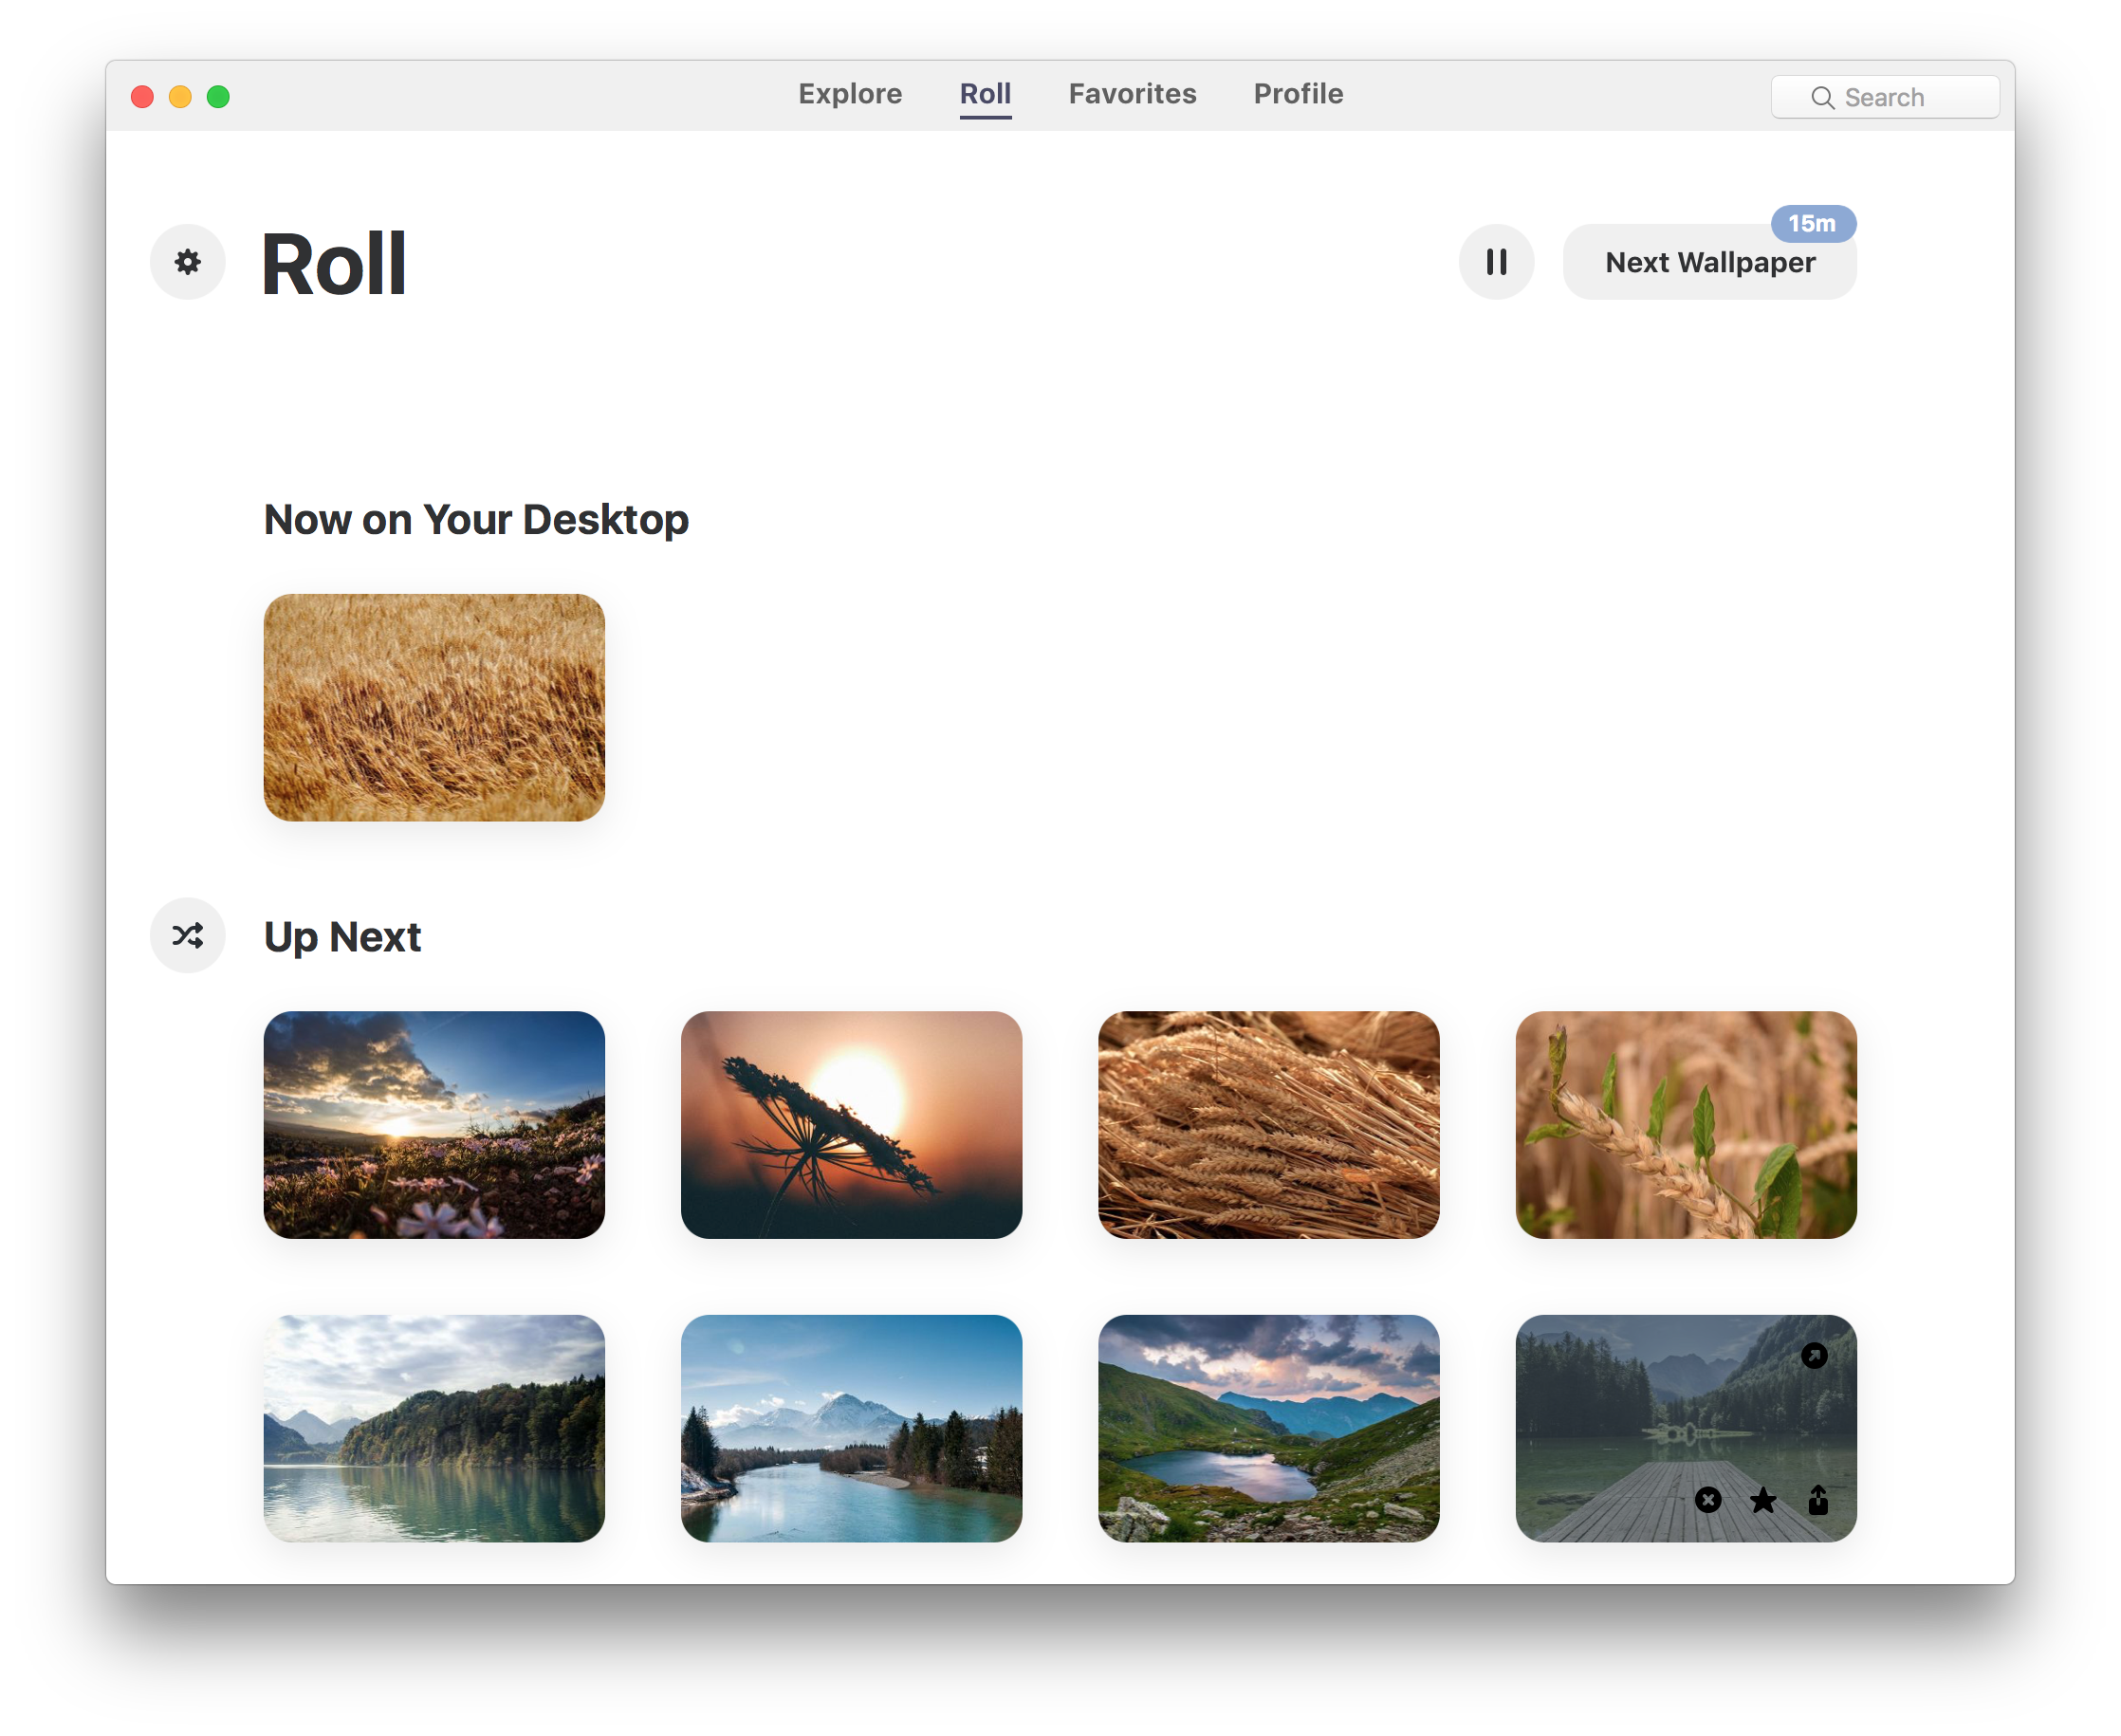
Task: Focus the Search field
Action: (1885, 97)
